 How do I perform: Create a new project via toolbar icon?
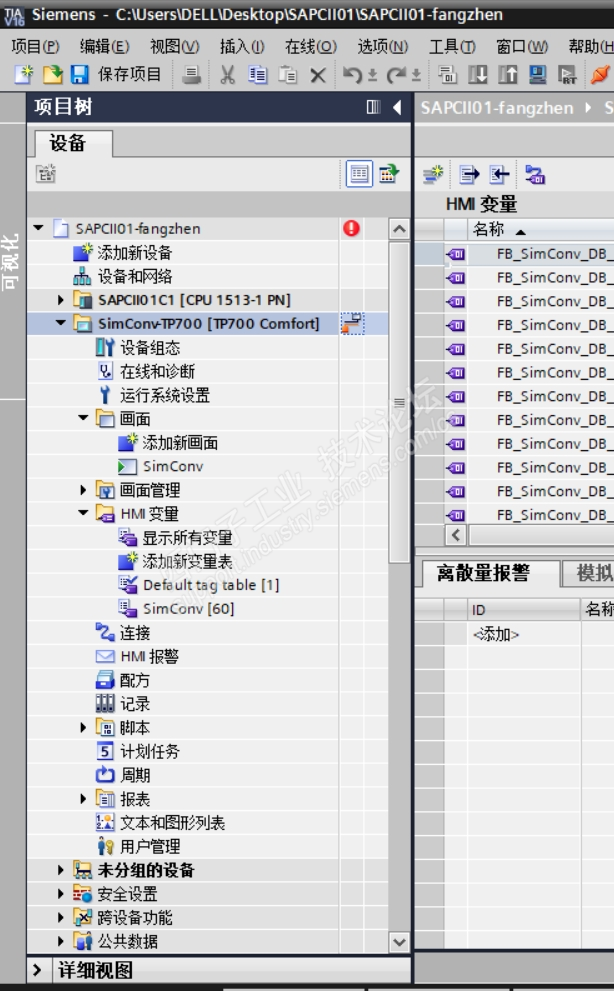pos(24,75)
